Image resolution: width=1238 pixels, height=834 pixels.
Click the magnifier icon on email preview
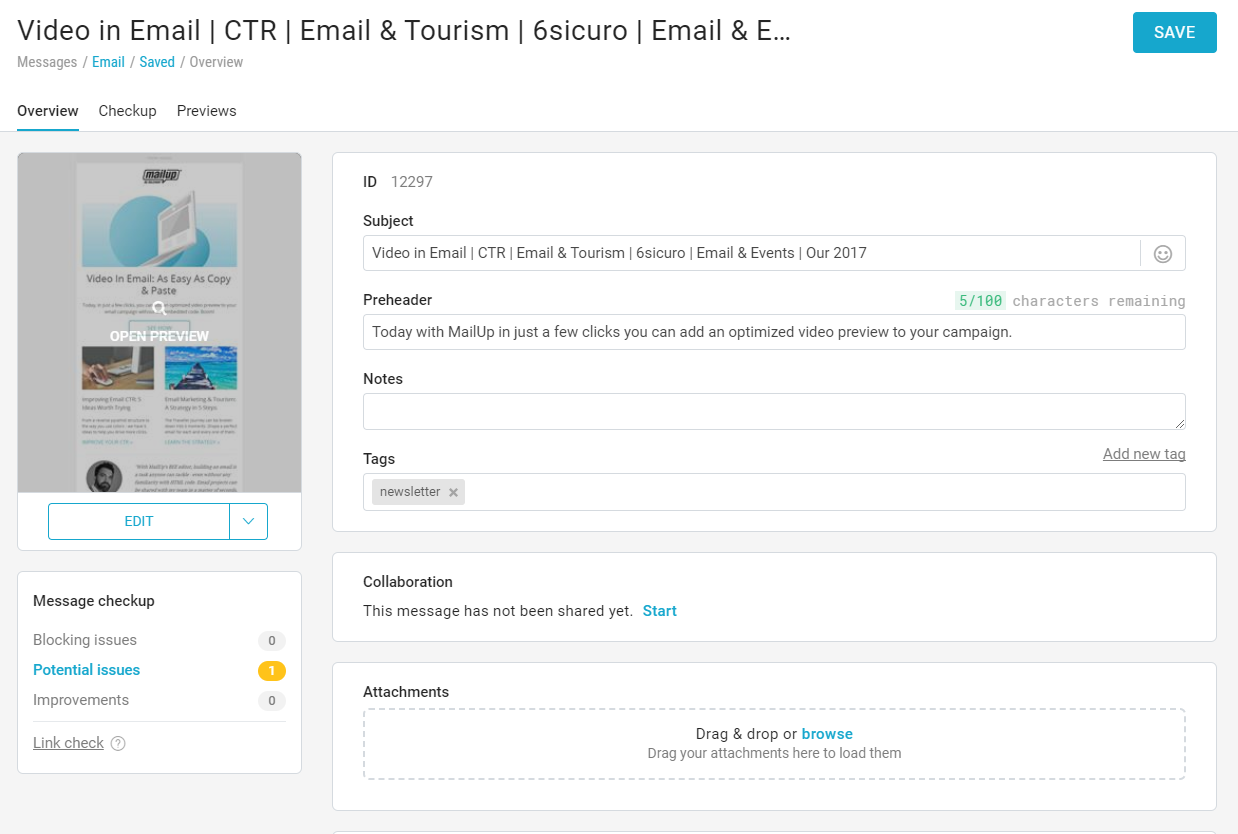click(159, 308)
